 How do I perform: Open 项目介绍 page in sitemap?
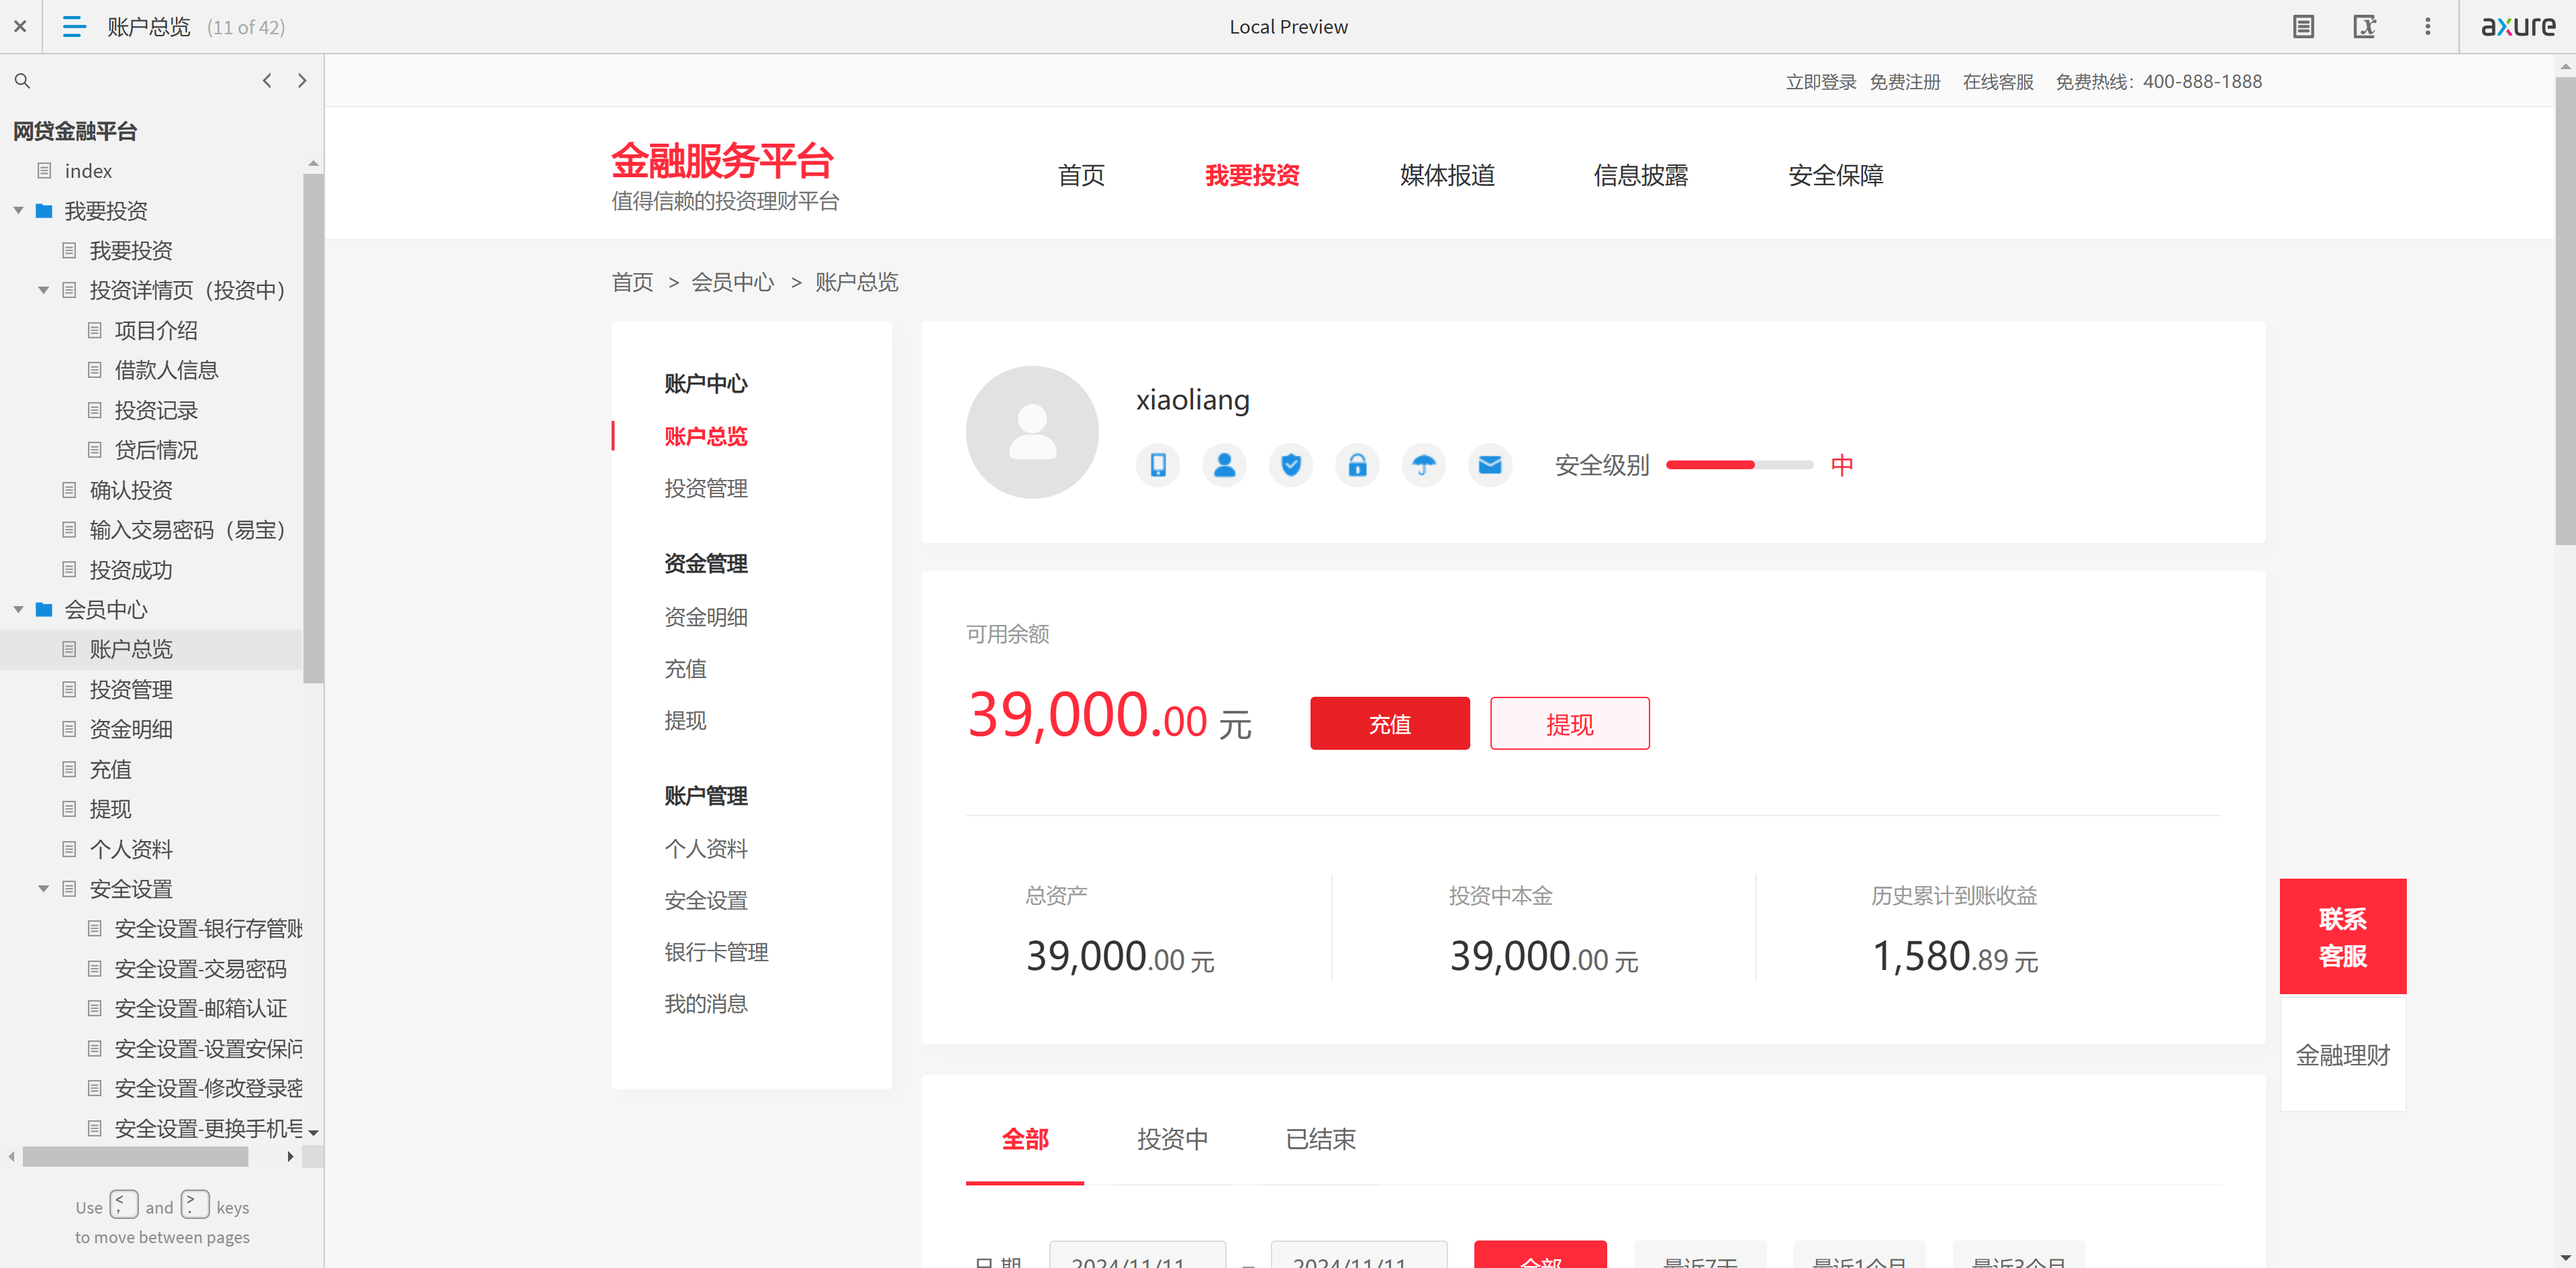click(156, 331)
